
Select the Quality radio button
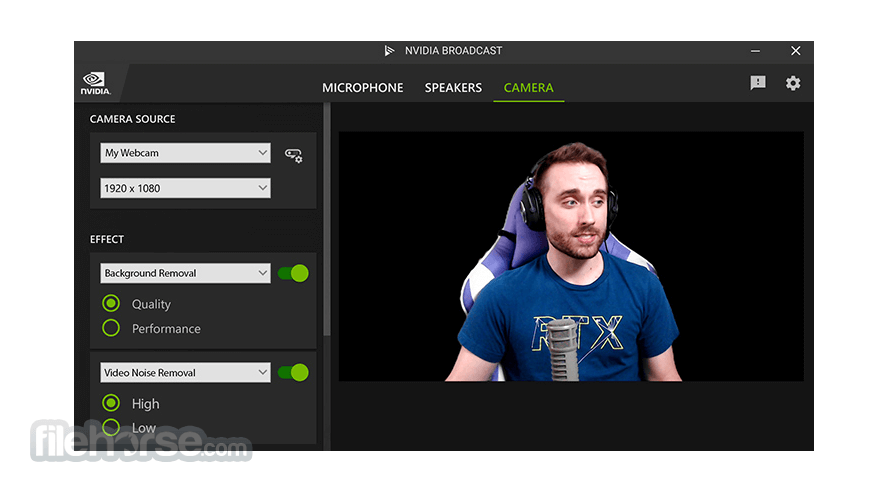tap(111, 303)
